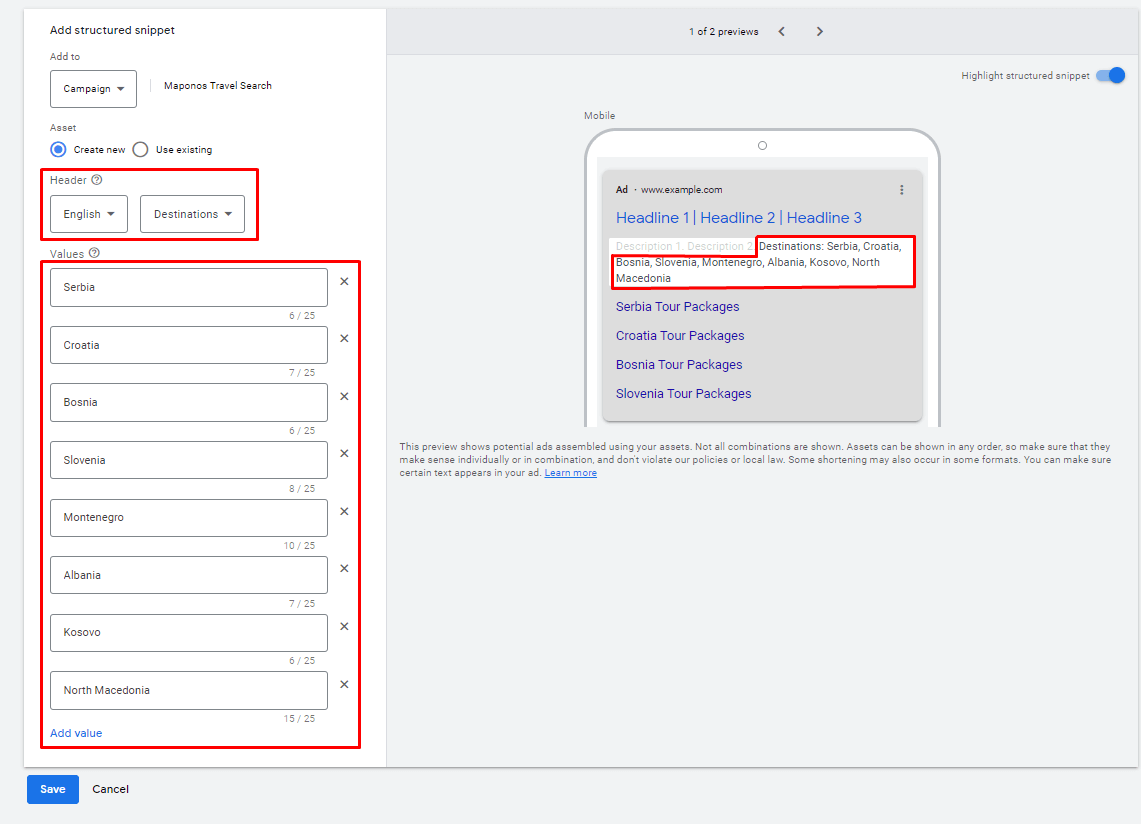This screenshot has width=1141, height=824.
Task: Click the www.example.com ad URL
Action: pos(682,190)
